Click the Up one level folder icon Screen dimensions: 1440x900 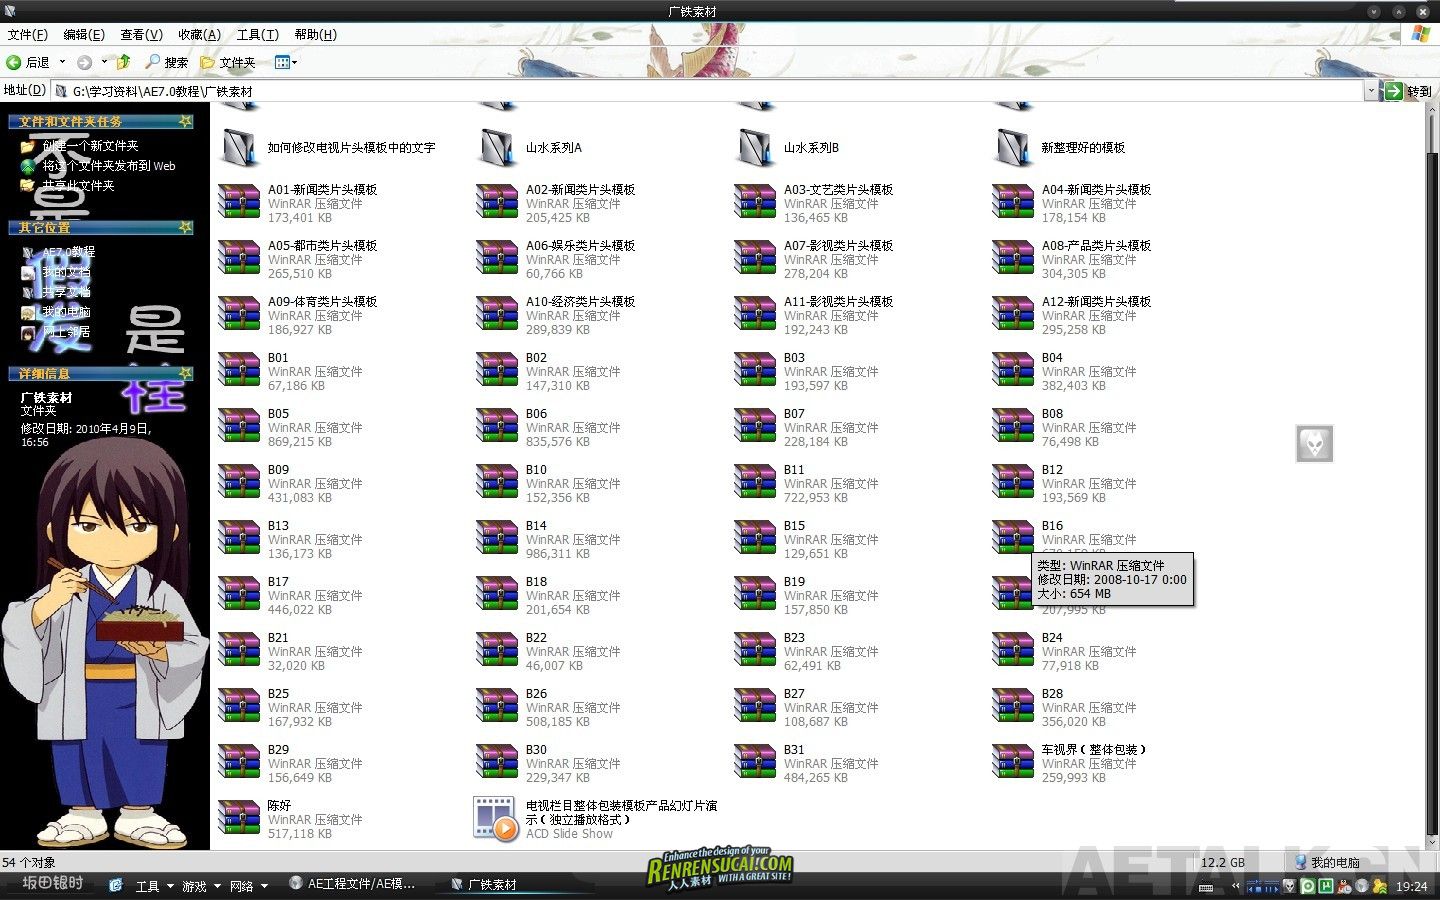click(x=124, y=62)
